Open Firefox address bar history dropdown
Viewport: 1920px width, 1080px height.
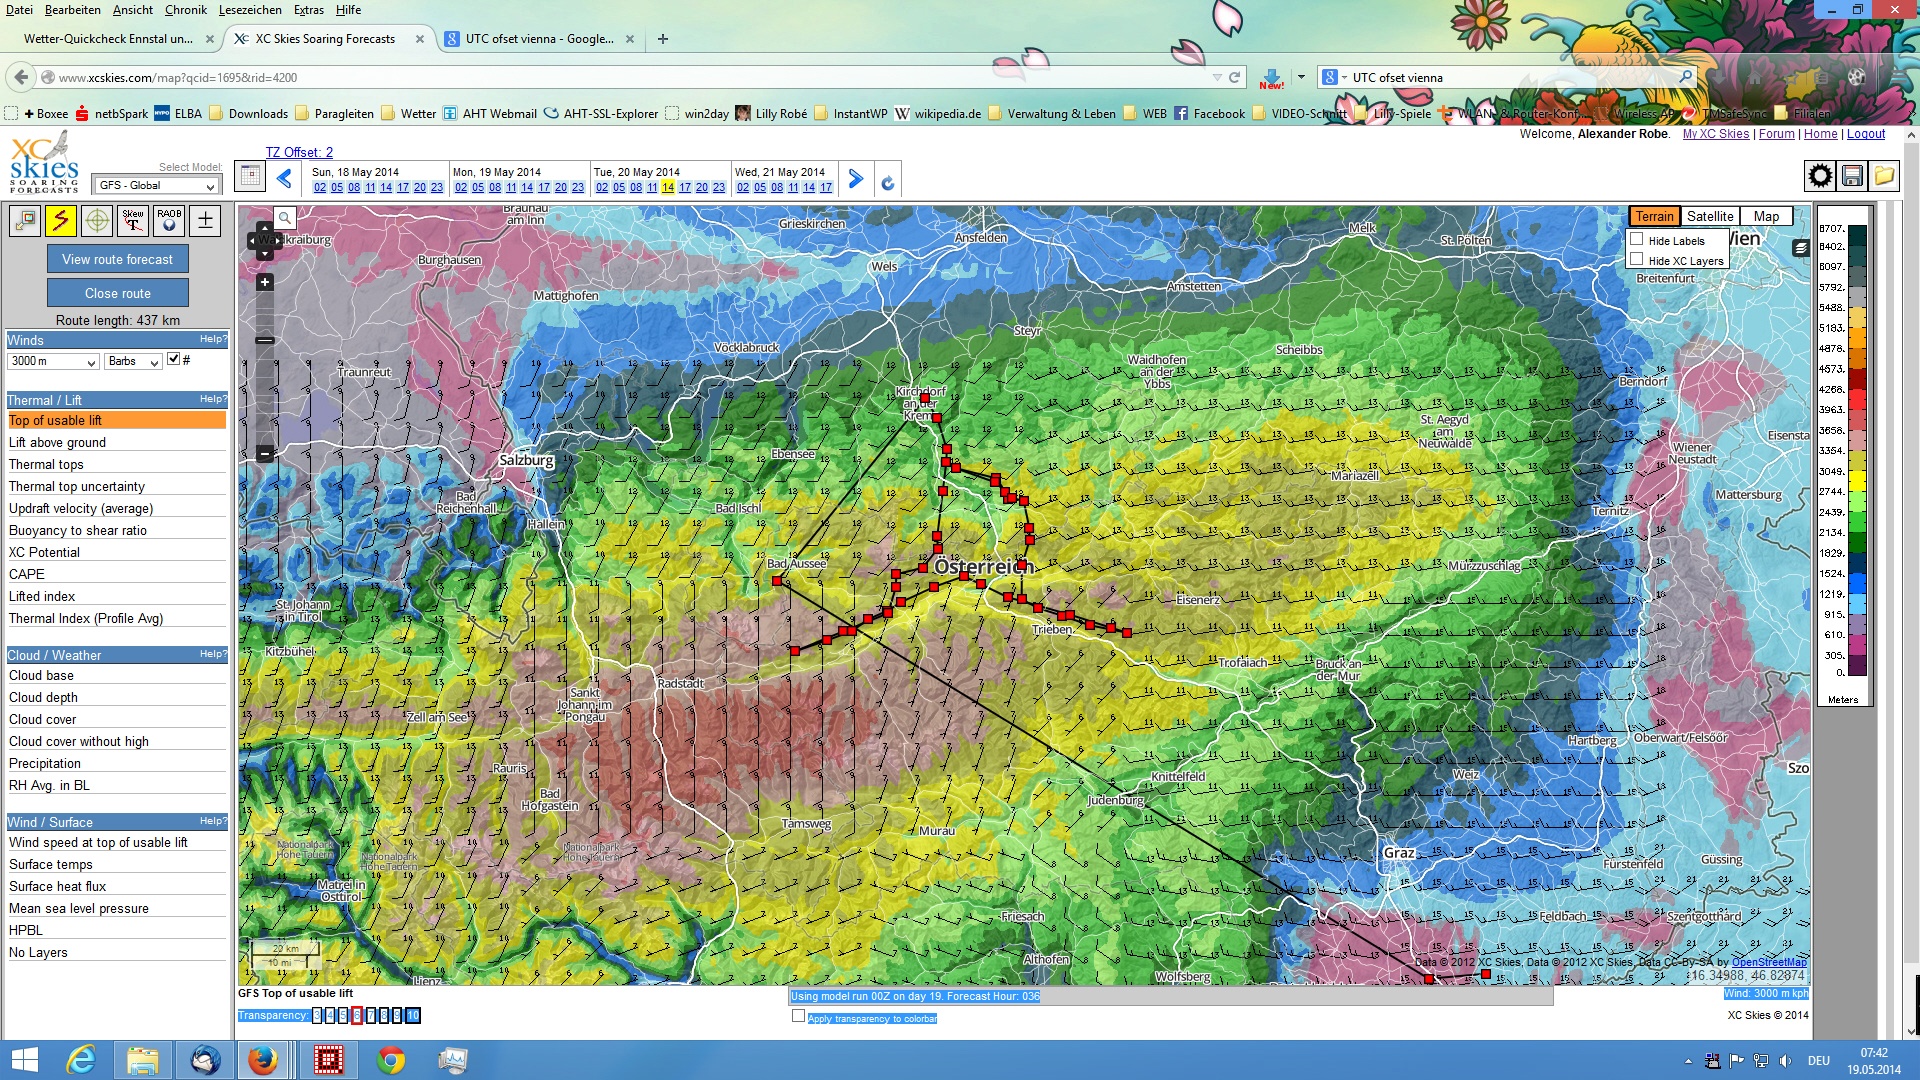(1217, 77)
